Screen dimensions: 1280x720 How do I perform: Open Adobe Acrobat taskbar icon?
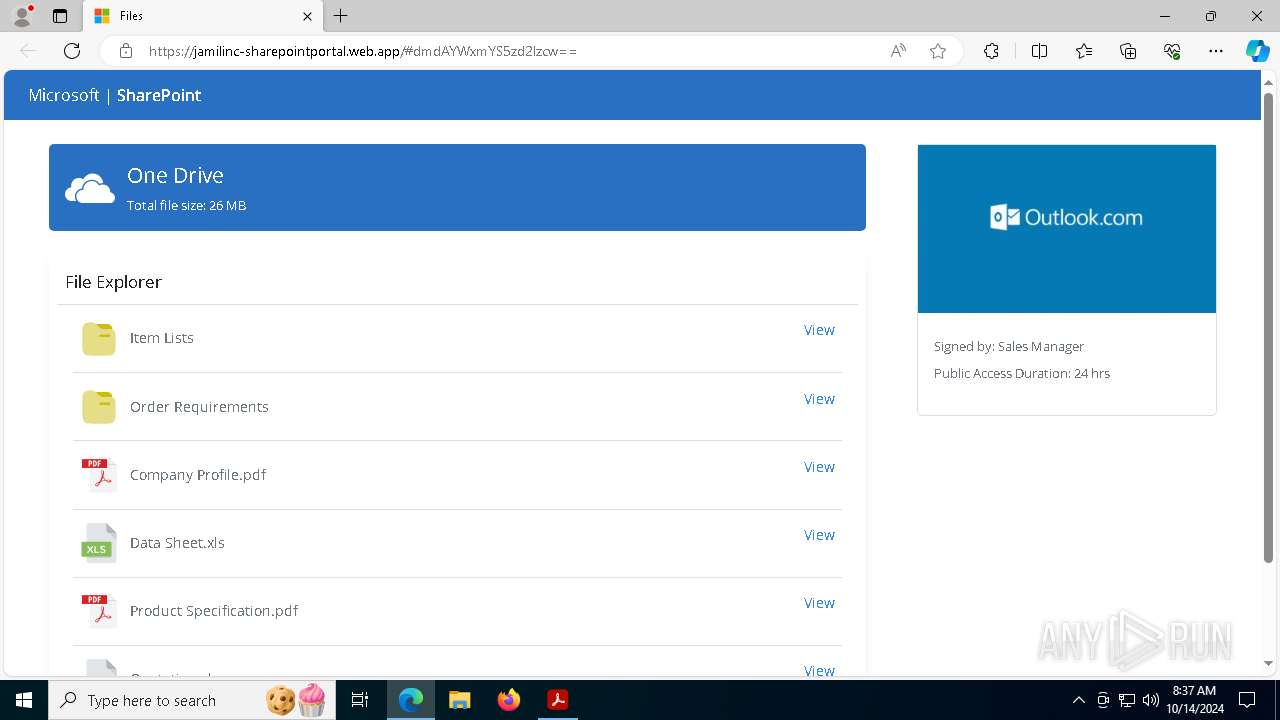click(558, 700)
